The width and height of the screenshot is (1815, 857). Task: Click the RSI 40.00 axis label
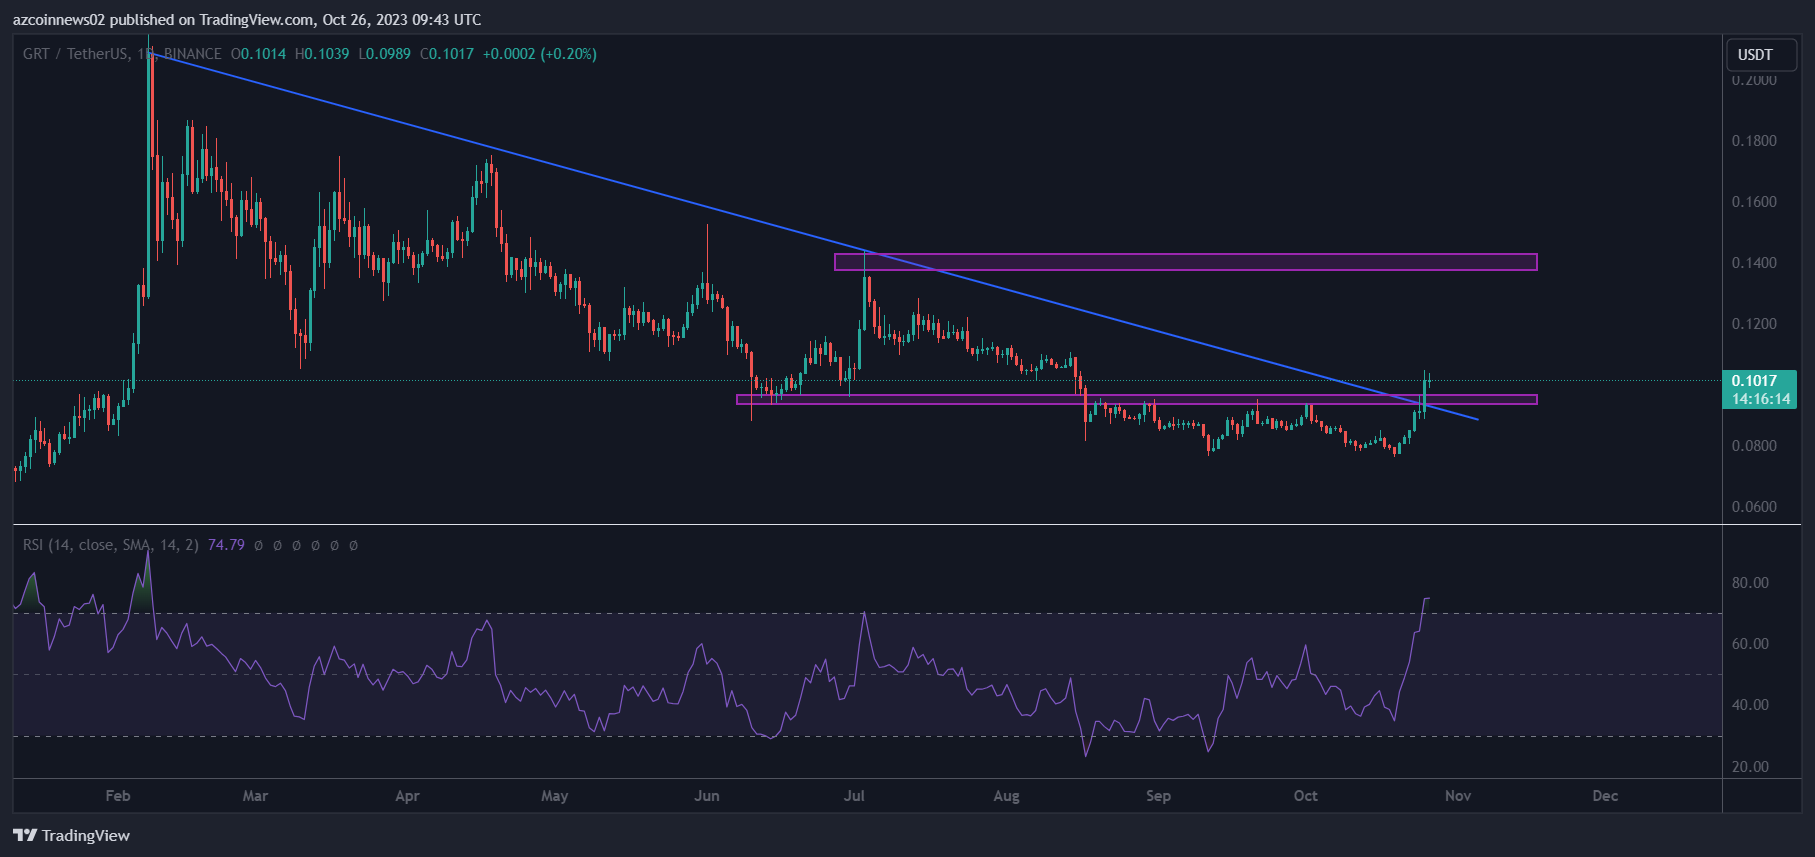click(1750, 705)
